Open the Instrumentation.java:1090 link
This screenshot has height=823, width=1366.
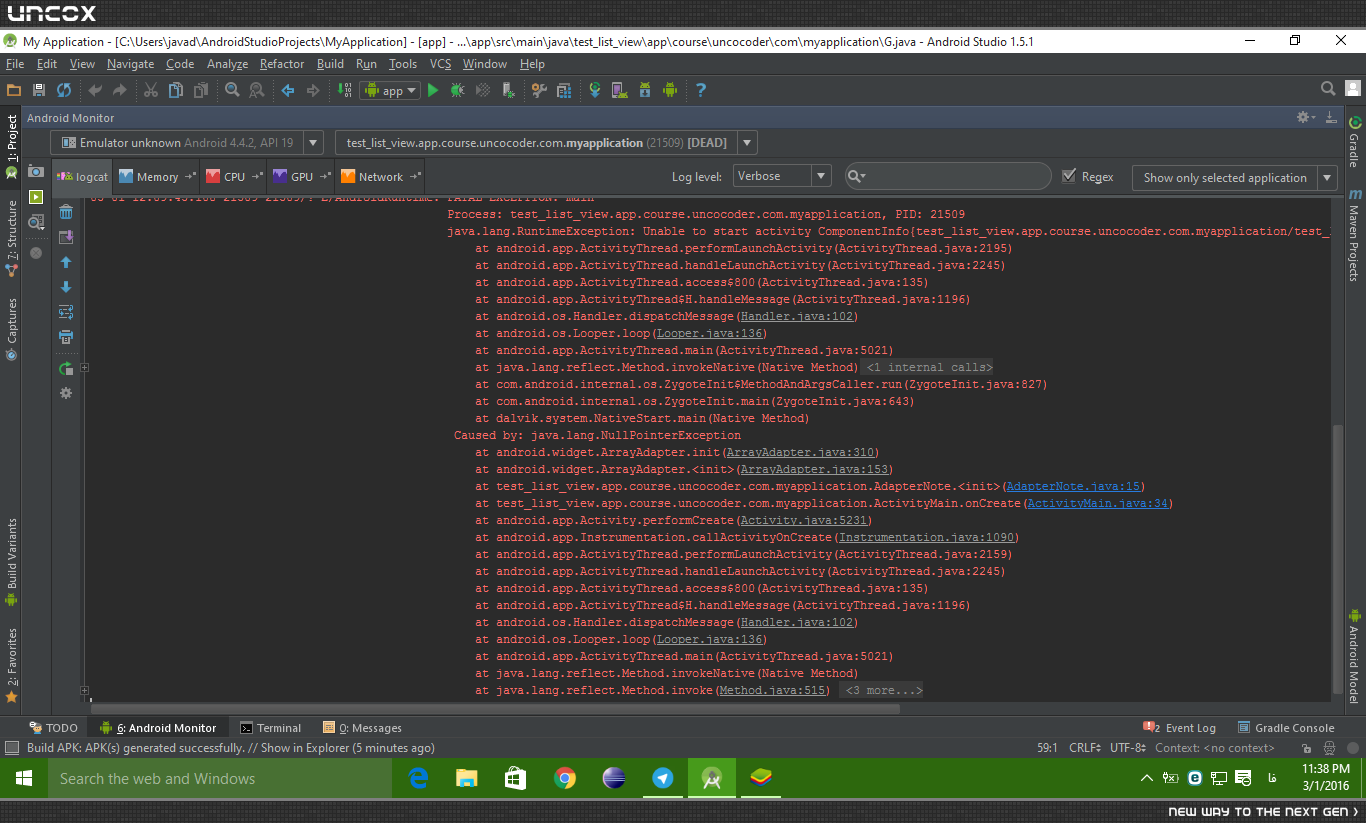tap(925, 537)
